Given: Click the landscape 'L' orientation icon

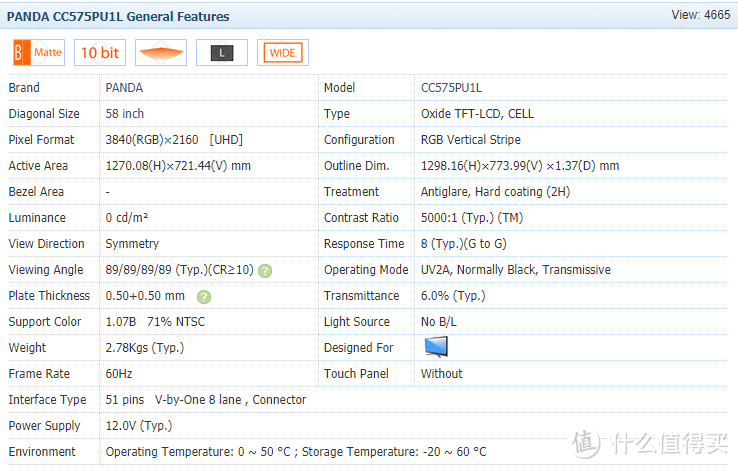Looking at the screenshot, I should (222, 52).
